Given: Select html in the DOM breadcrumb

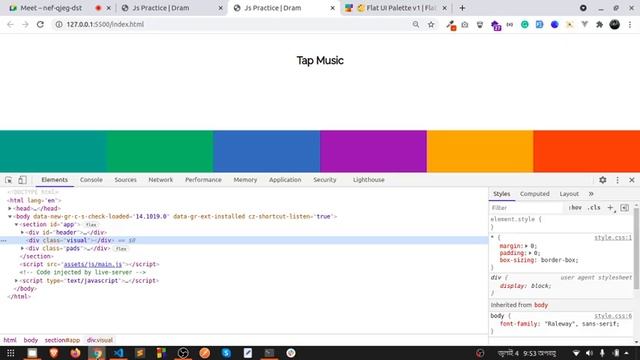Looking at the screenshot, I should [x=10, y=340].
